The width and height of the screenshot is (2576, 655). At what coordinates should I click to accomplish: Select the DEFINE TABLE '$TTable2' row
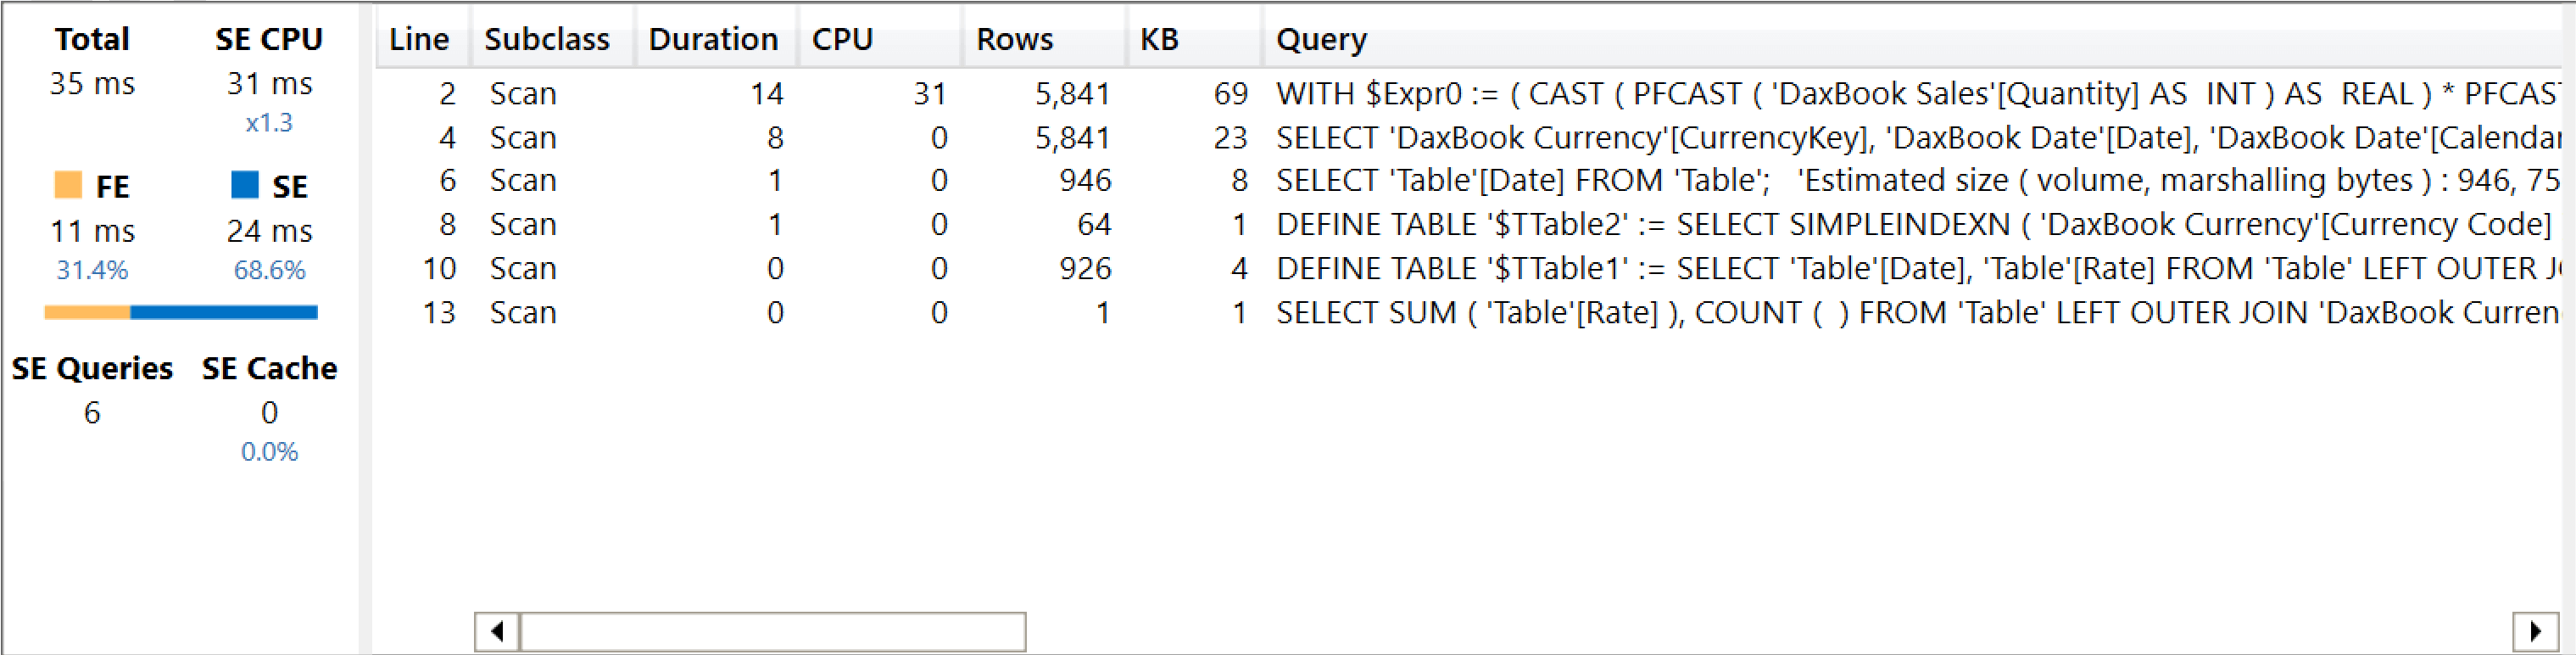pyautogui.click(x=1468, y=225)
